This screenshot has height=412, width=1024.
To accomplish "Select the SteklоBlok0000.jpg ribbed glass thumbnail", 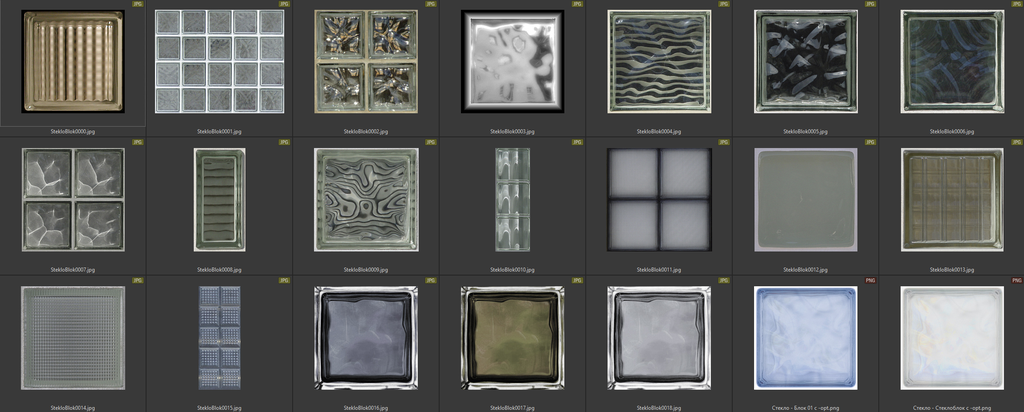I will 73,62.
